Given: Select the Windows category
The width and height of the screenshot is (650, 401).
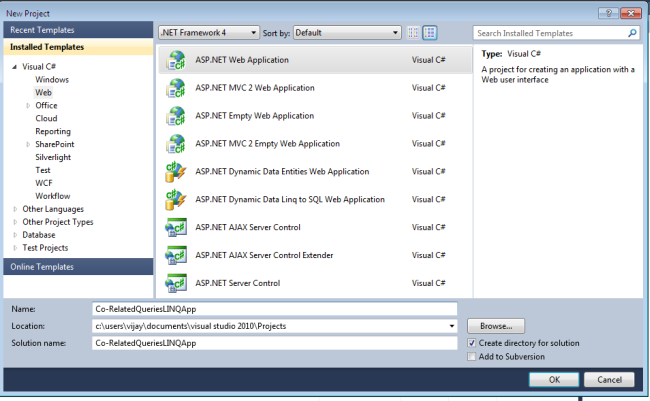Looking at the screenshot, I should pos(52,79).
